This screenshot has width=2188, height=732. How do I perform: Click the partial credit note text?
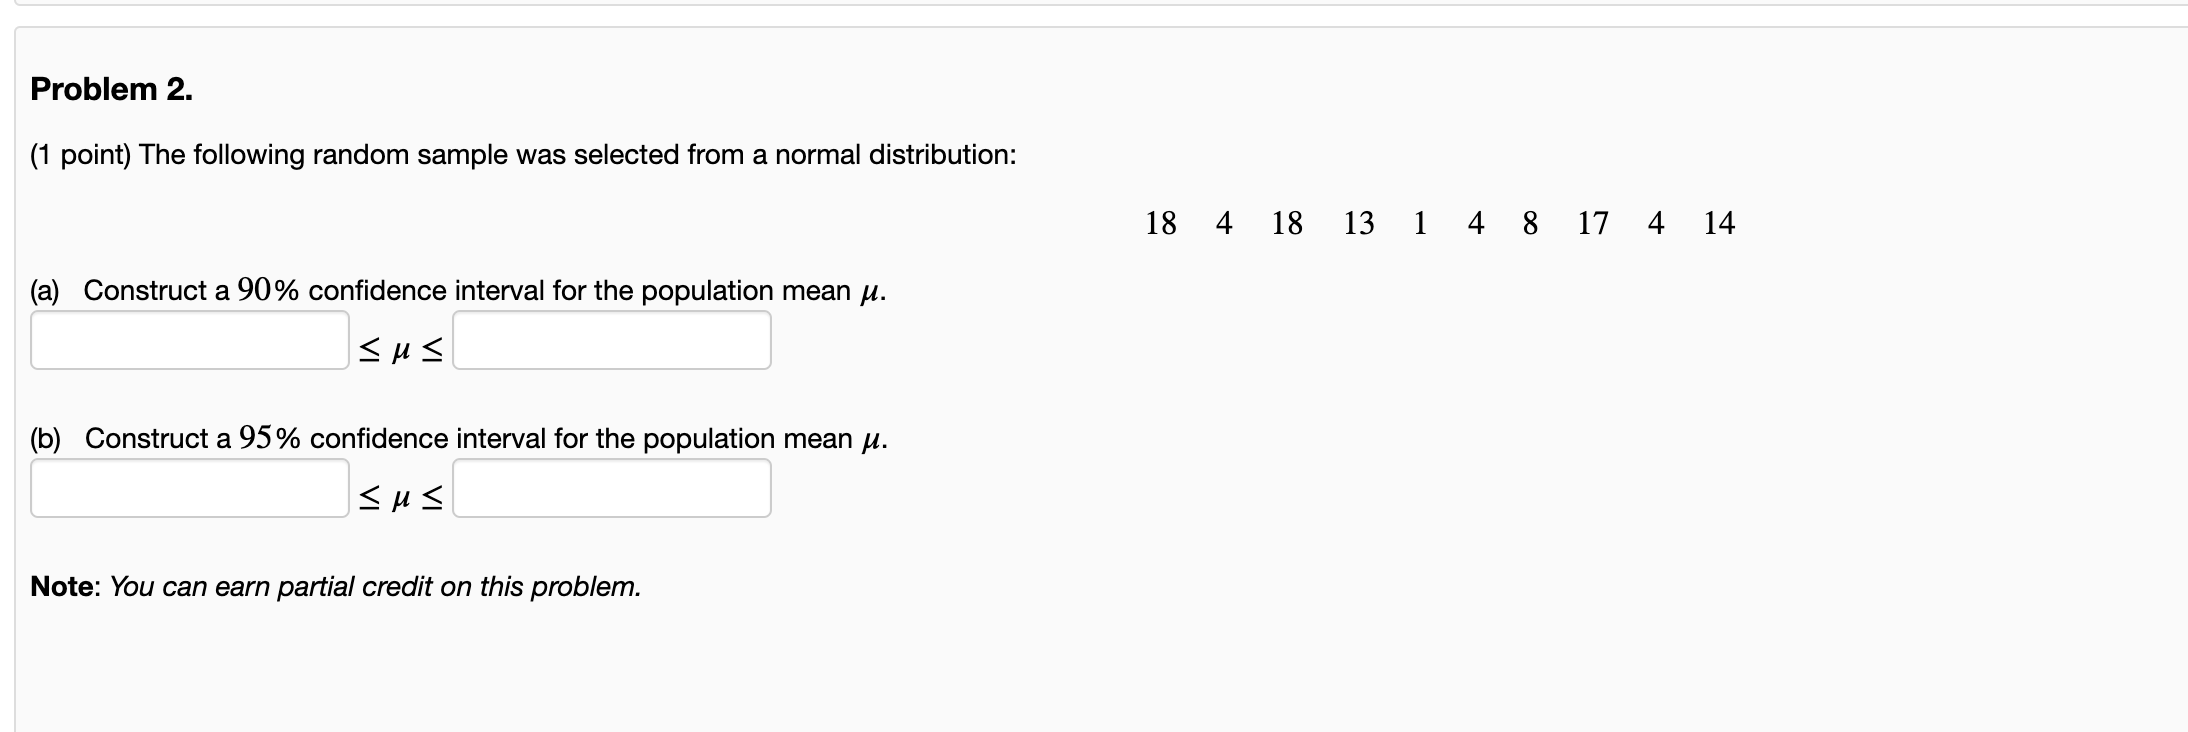click(335, 587)
